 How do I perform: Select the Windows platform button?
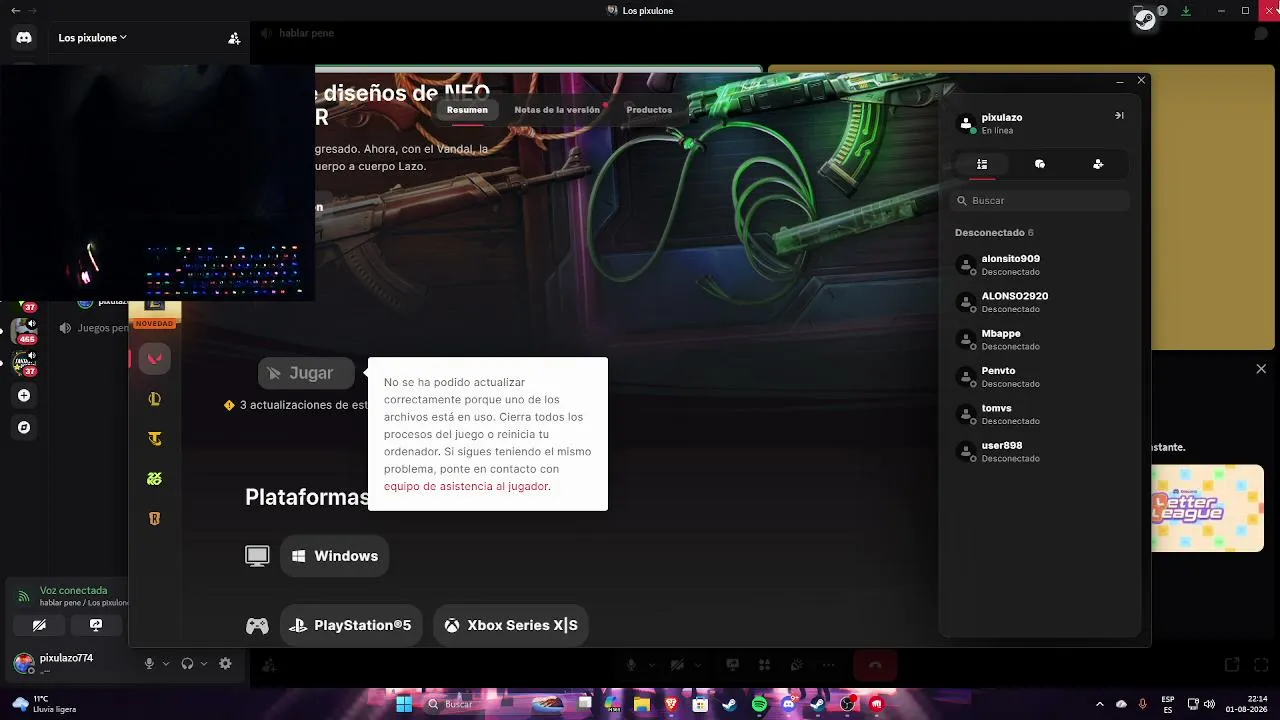coord(334,556)
